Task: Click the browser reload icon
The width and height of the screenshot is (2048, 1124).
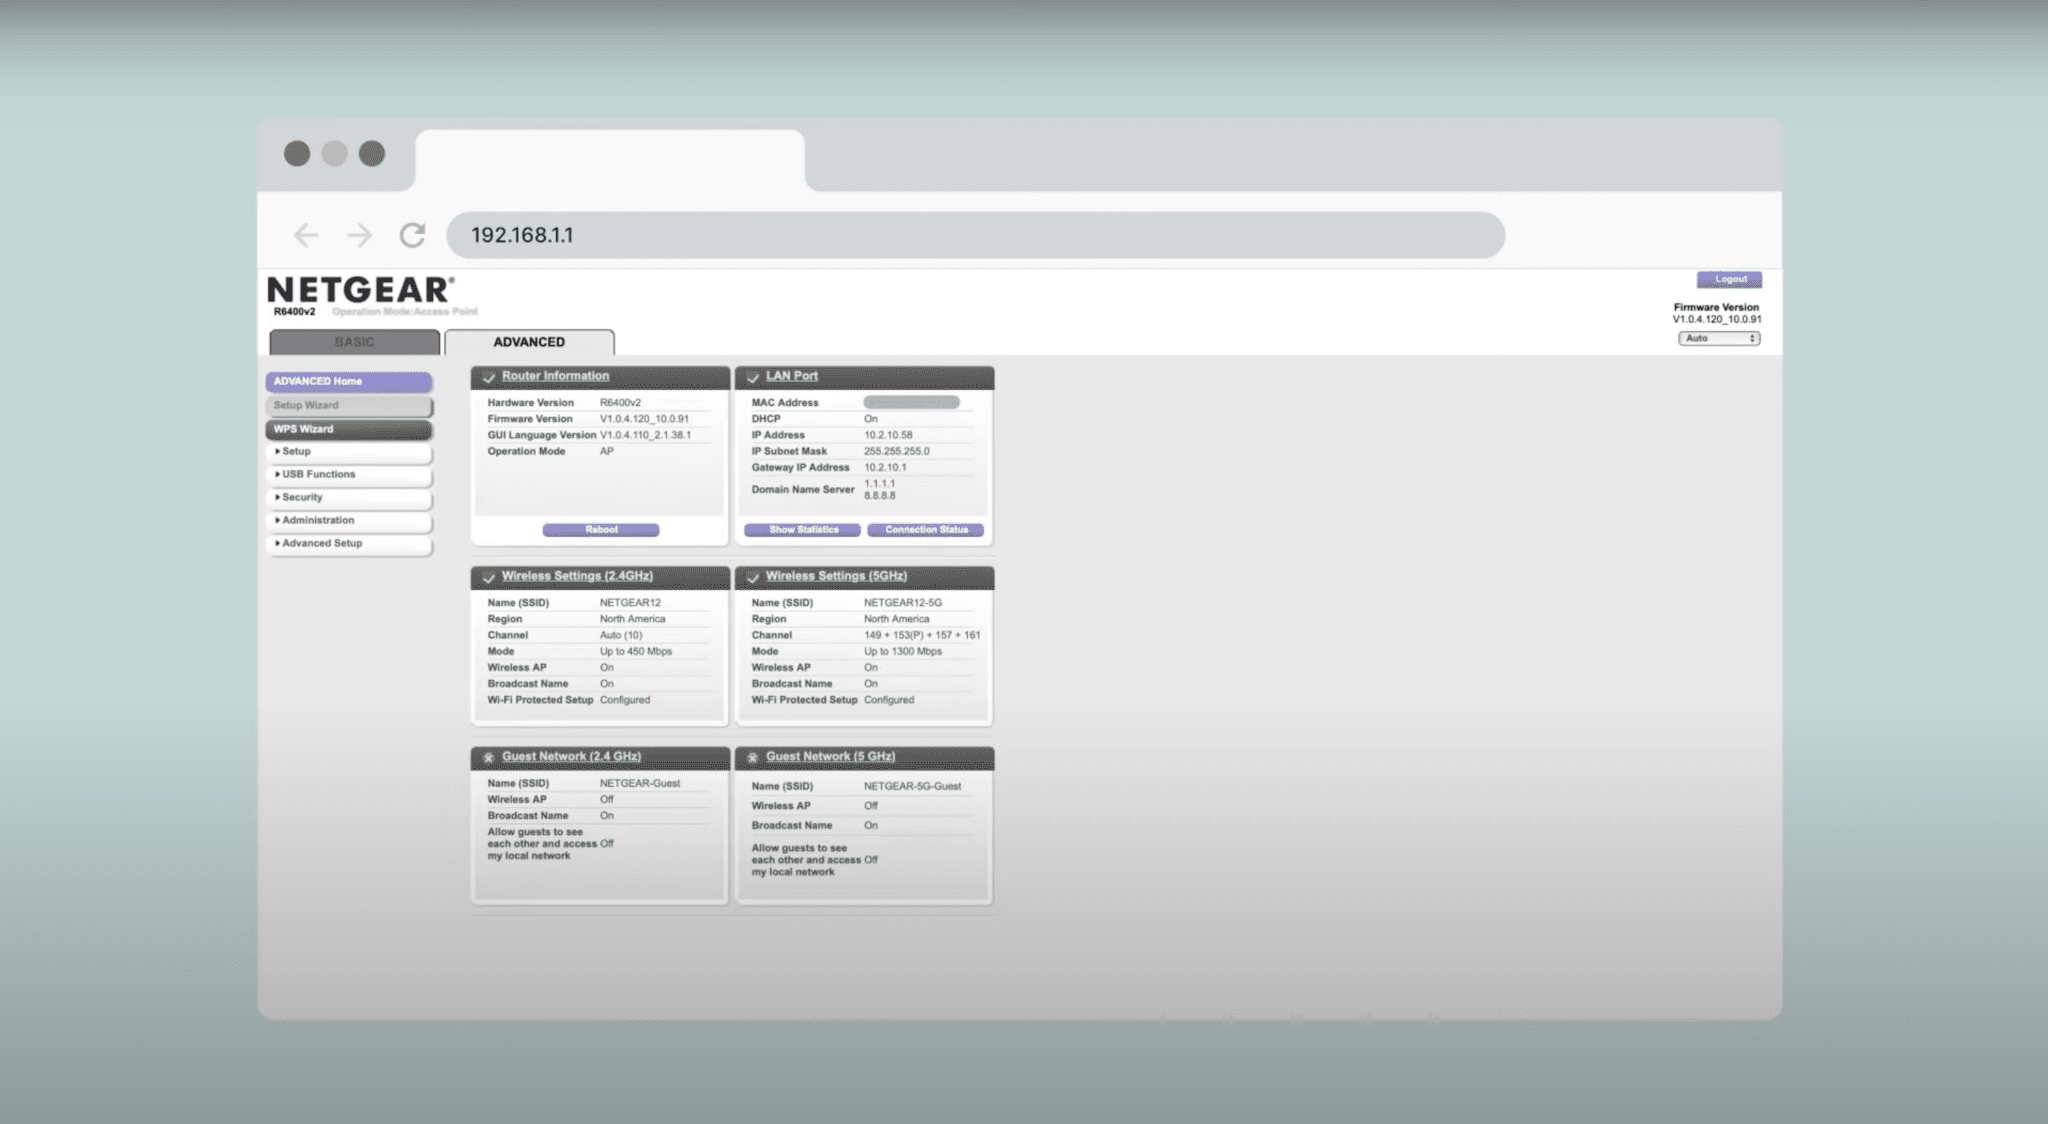Action: click(x=414, y=235)
